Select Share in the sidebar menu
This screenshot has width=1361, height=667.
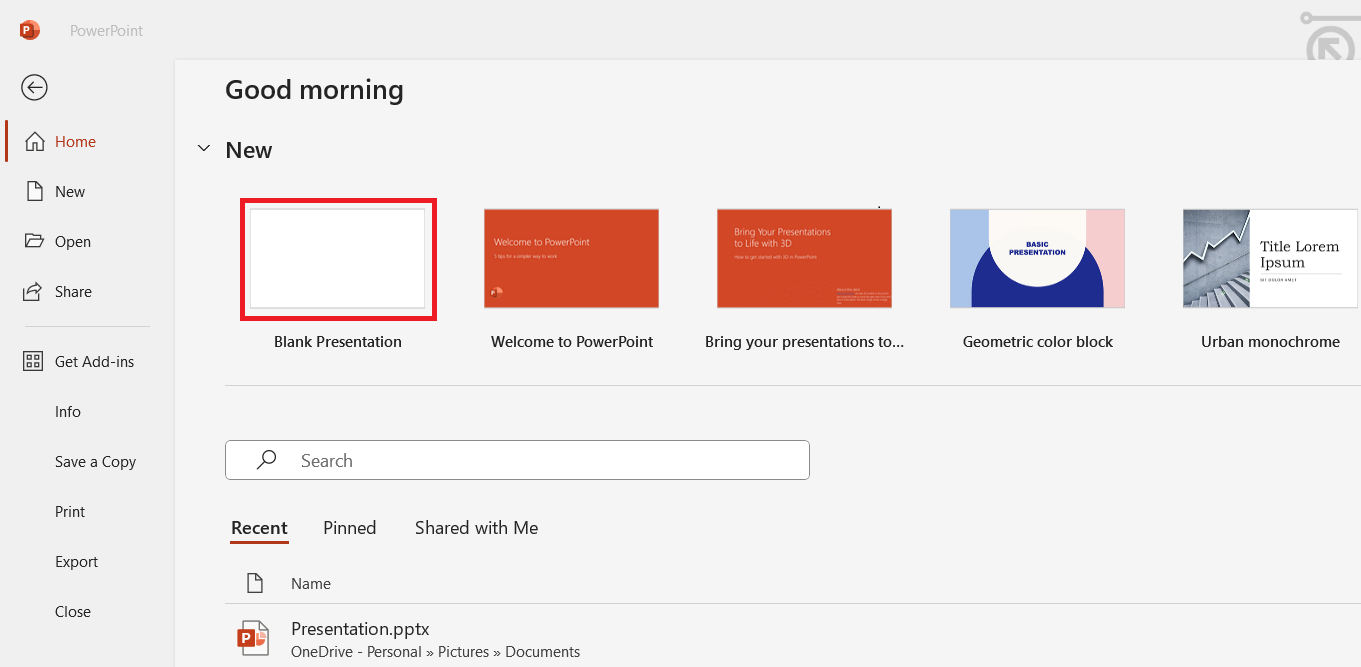pyautogui.click(x=73, y=292)
